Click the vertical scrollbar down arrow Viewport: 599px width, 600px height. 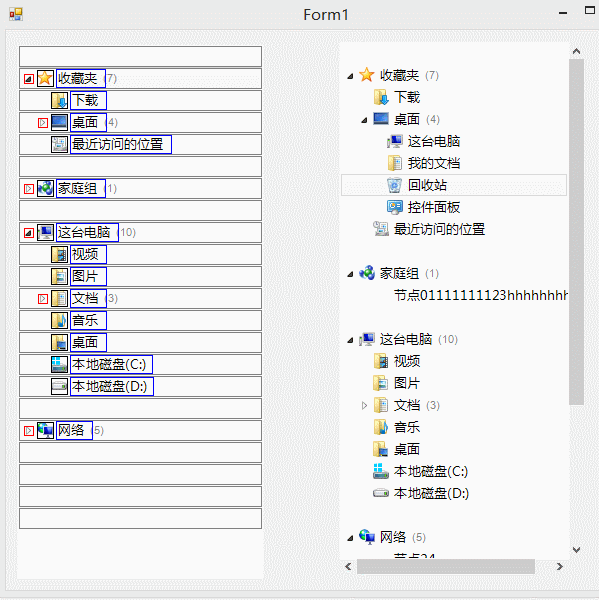[576, 550]
